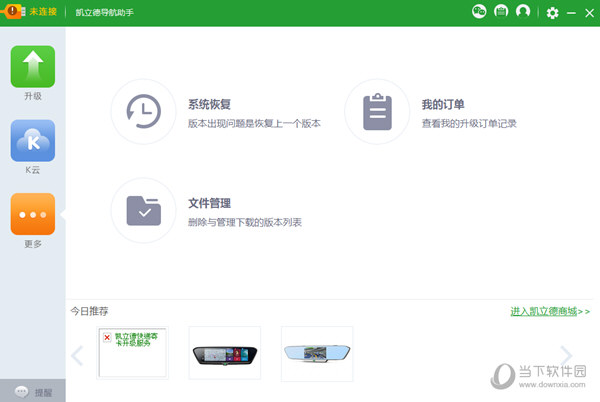Open the blue rearview mirror product thumbnail
This screenshot has height=402, width=600.
coord(317,354)
